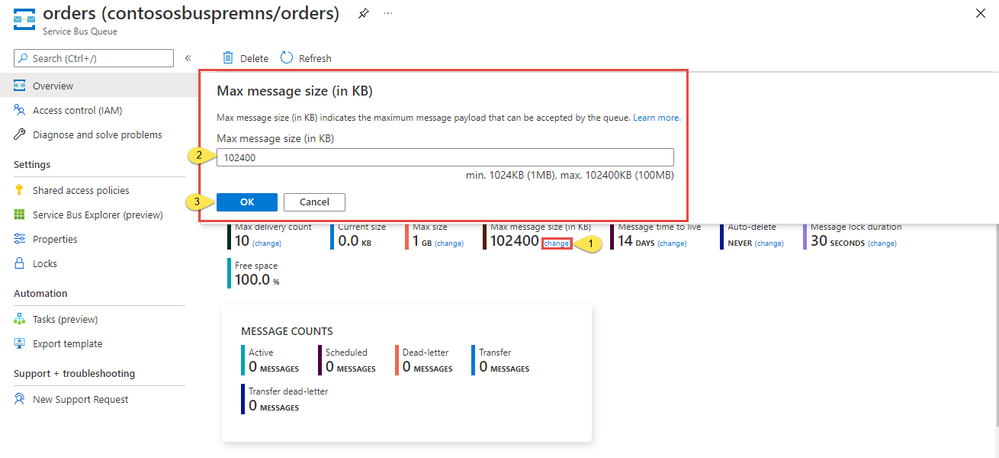Viewport: 999px width, 458px height.
Task: Confirm with the OK button
Action: tap(247, 202)
